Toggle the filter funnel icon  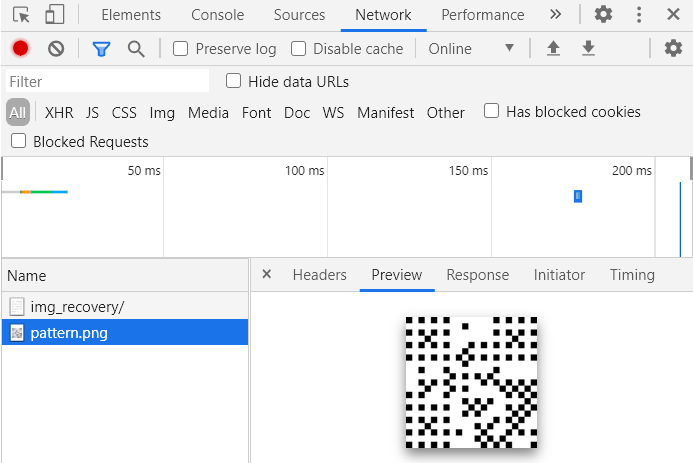coord(101,49)
